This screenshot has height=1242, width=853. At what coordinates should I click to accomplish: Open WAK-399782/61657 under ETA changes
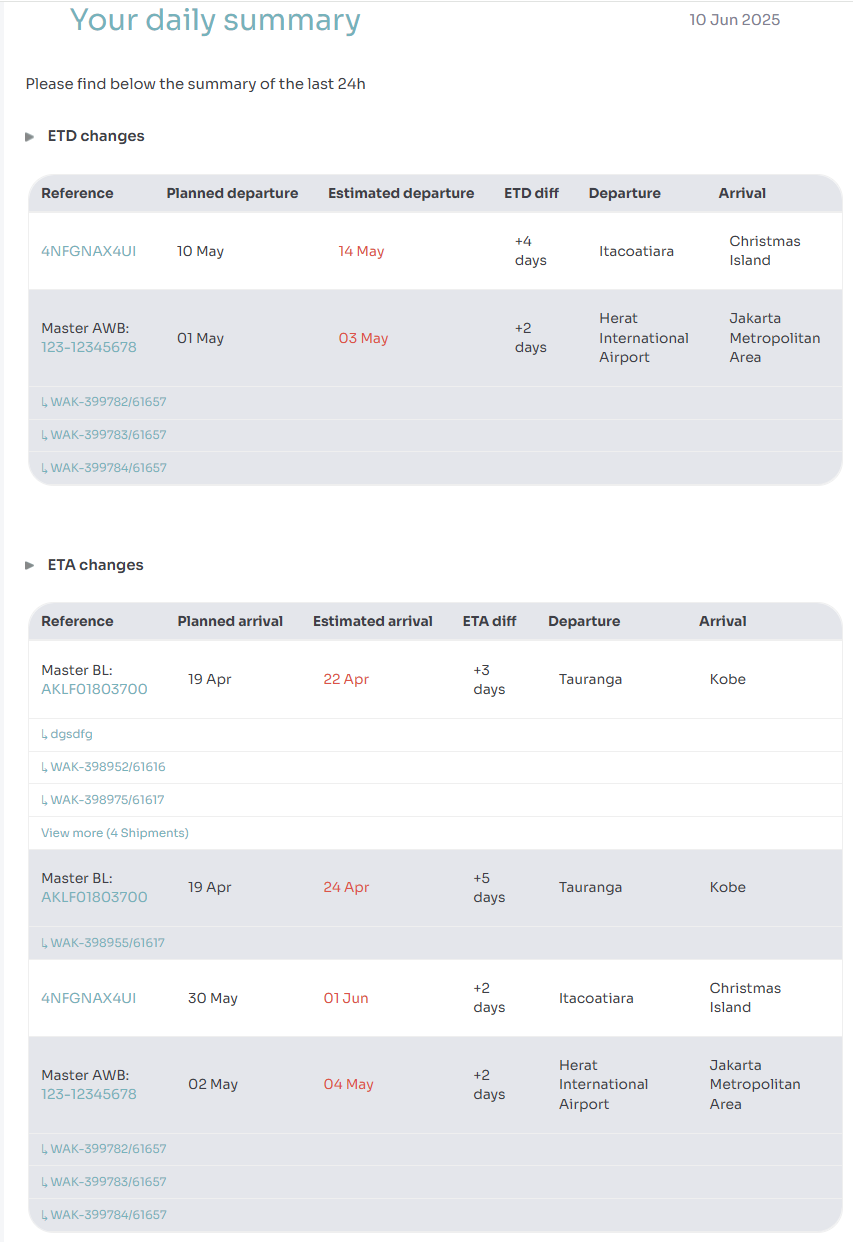click(104, 1149)
